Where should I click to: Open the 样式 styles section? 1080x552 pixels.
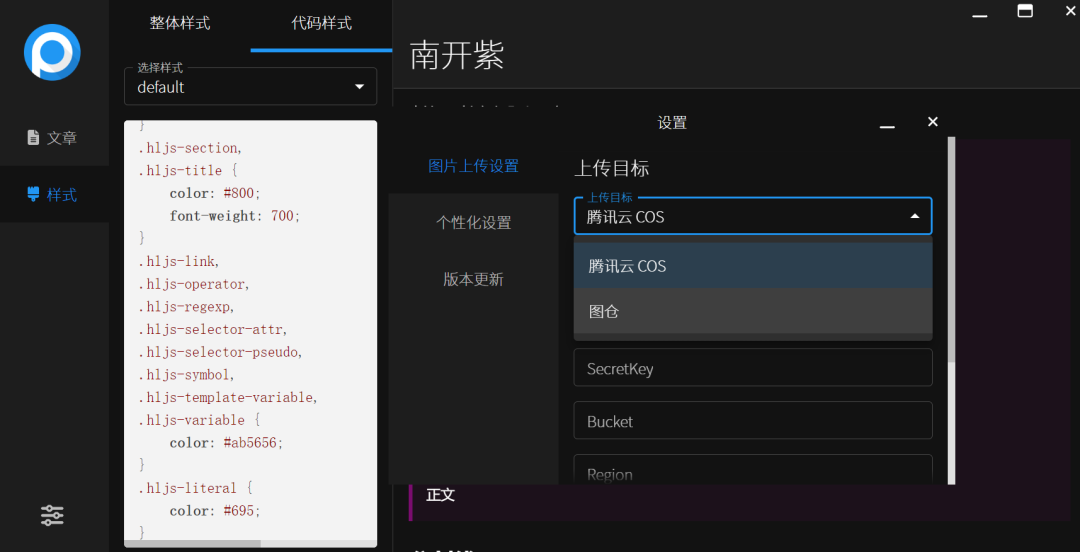(x=52, y=195)
